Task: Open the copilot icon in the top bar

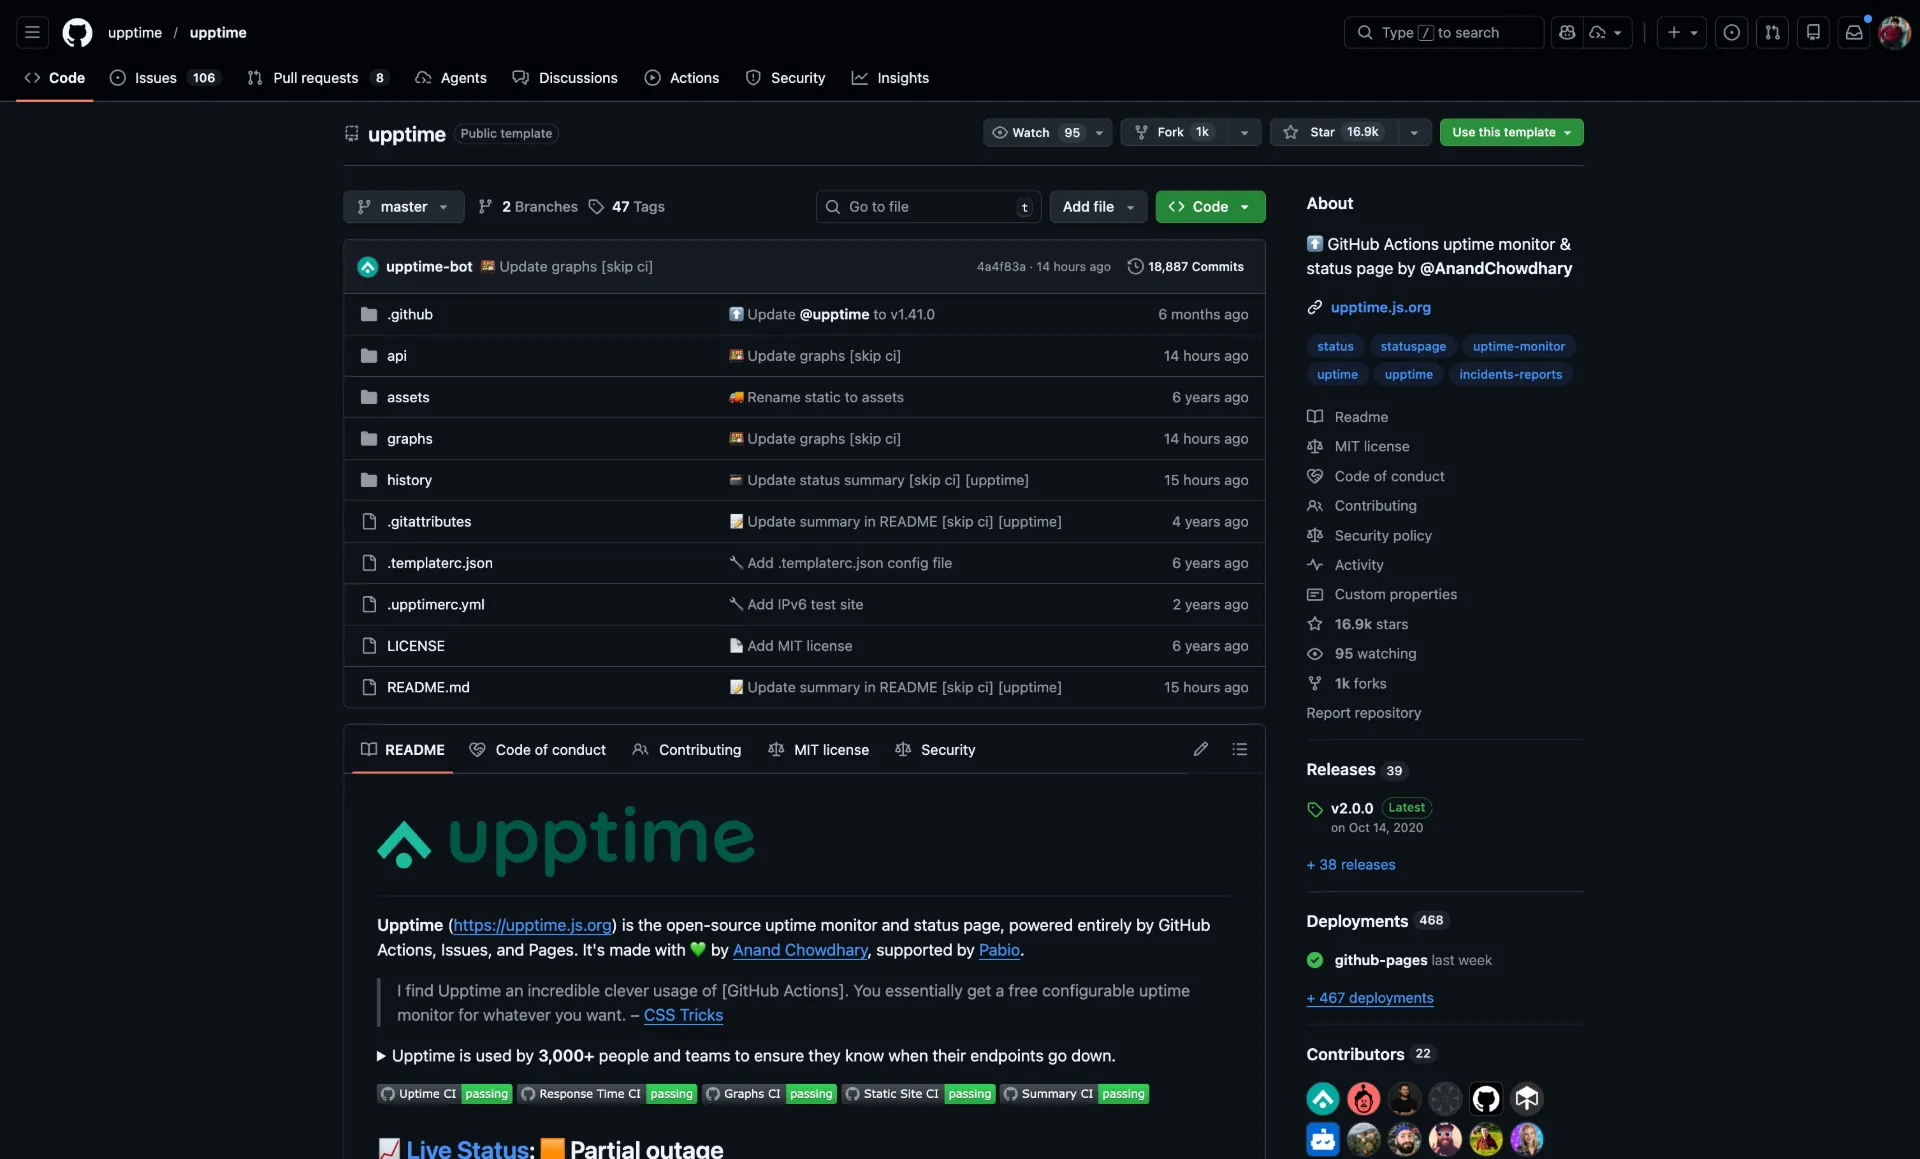Action: coord(1568,32)
